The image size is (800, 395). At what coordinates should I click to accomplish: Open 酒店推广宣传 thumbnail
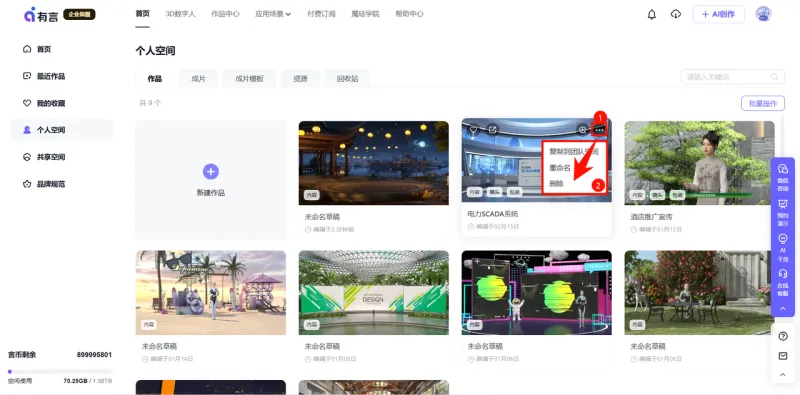click(x=699, y=163)
